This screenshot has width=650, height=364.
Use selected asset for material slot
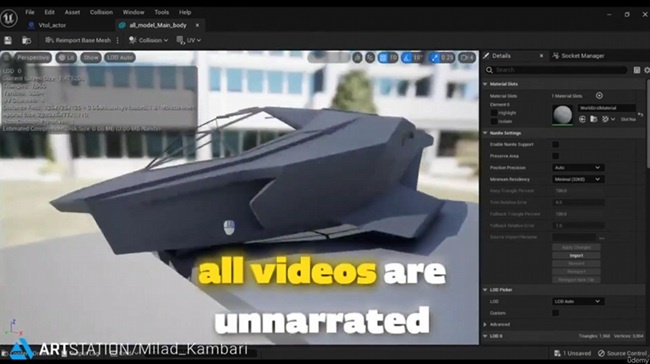click(x=582, y=119)
